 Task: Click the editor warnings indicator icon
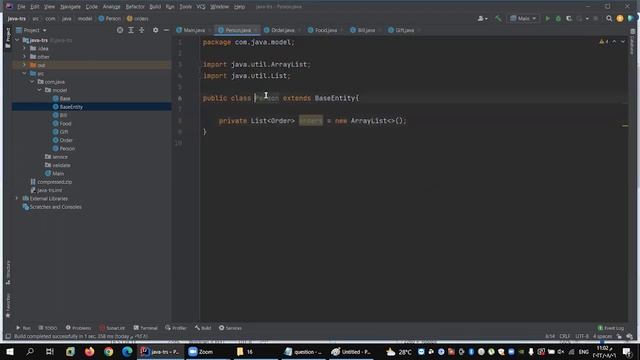604,42
